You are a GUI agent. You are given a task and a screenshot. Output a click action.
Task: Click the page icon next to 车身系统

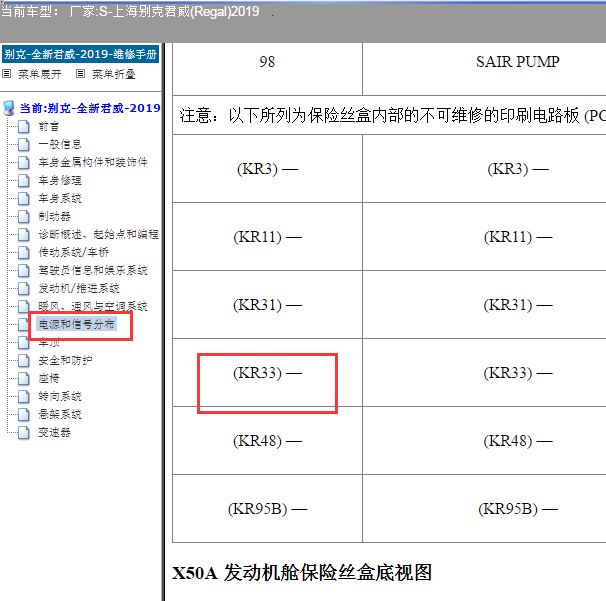pyautogui.click(x=24, y=198)
